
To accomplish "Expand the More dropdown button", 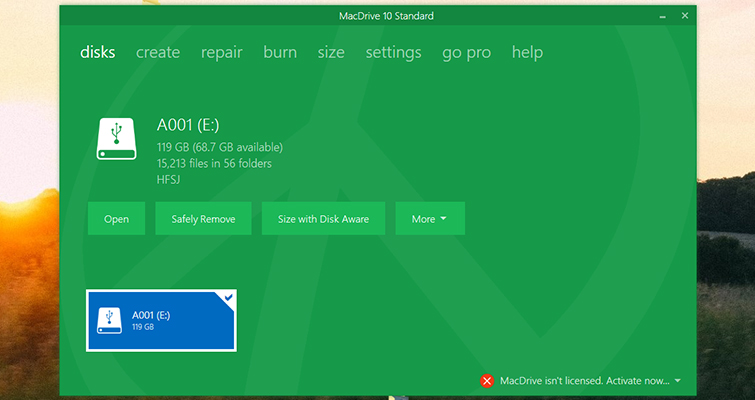I will tap(430, 219).
